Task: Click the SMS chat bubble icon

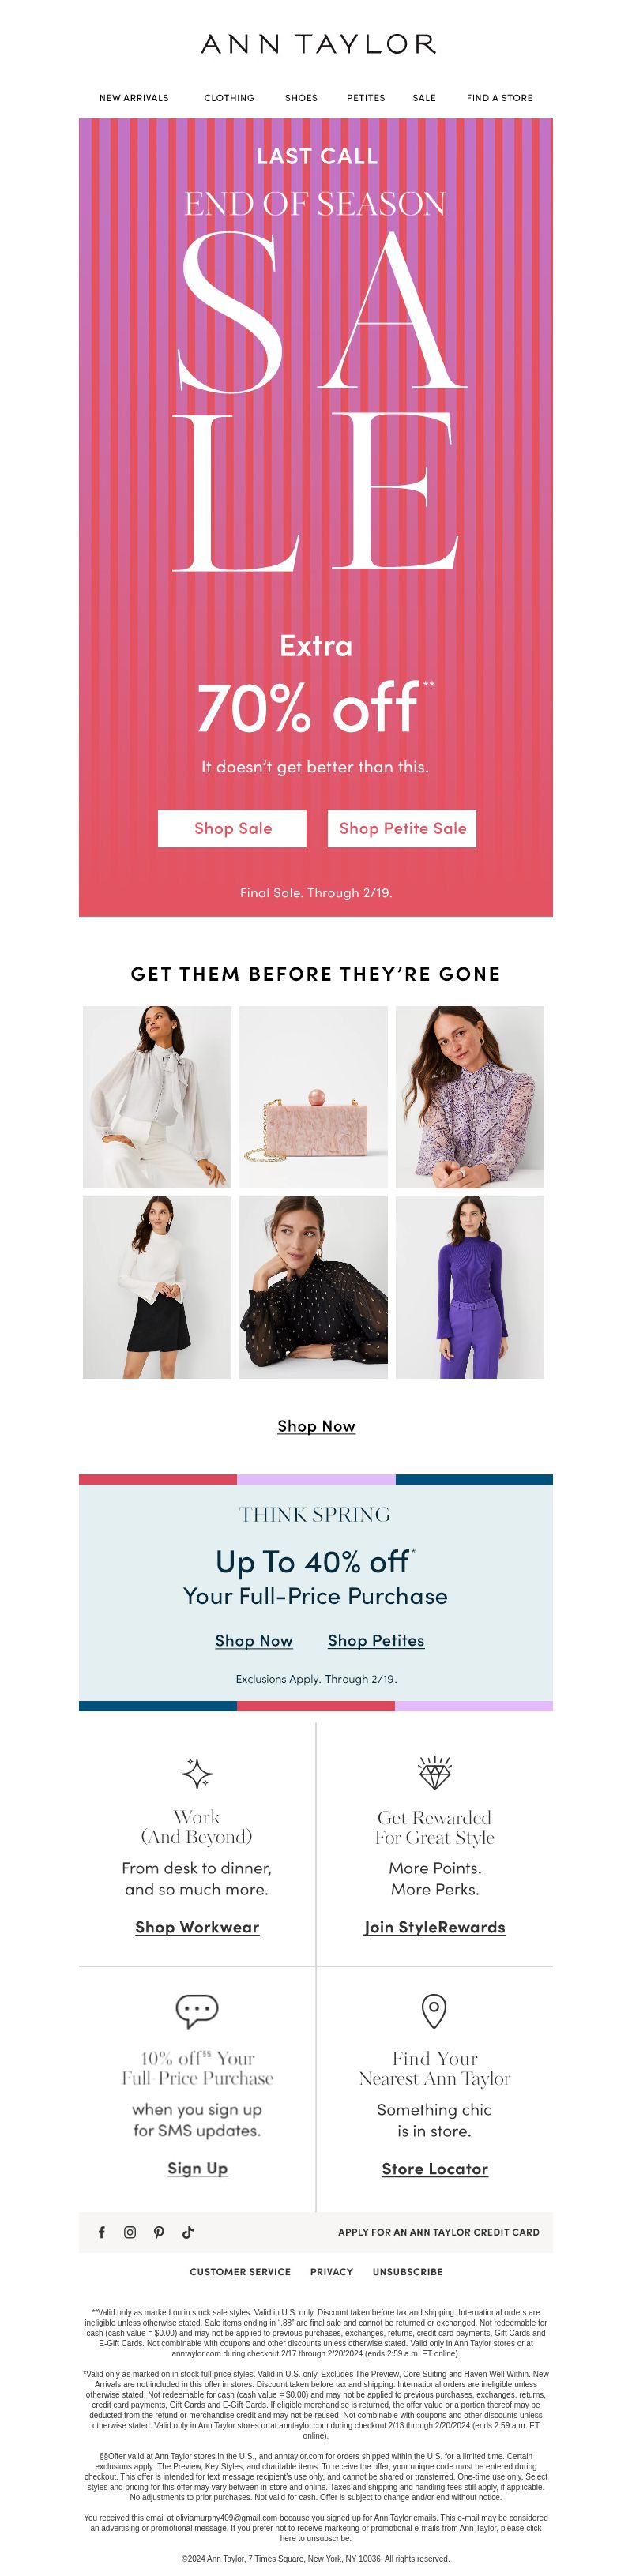Action: tap(197, 2009)
